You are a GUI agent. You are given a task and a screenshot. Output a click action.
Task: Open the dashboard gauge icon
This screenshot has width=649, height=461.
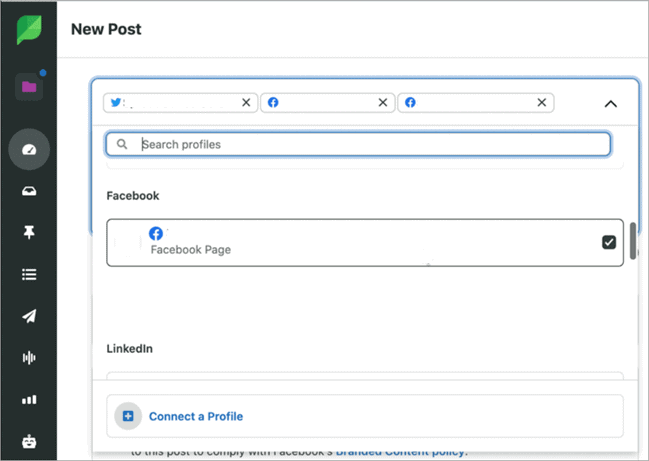point(28,150)
